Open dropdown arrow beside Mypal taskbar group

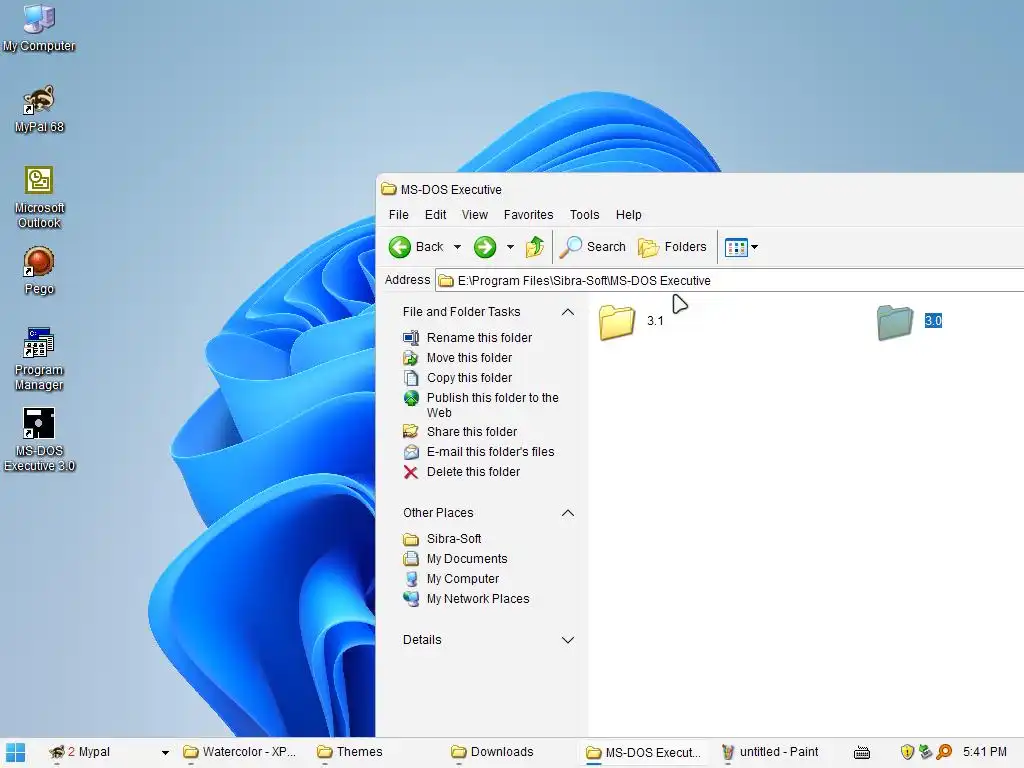coord(165,752)
